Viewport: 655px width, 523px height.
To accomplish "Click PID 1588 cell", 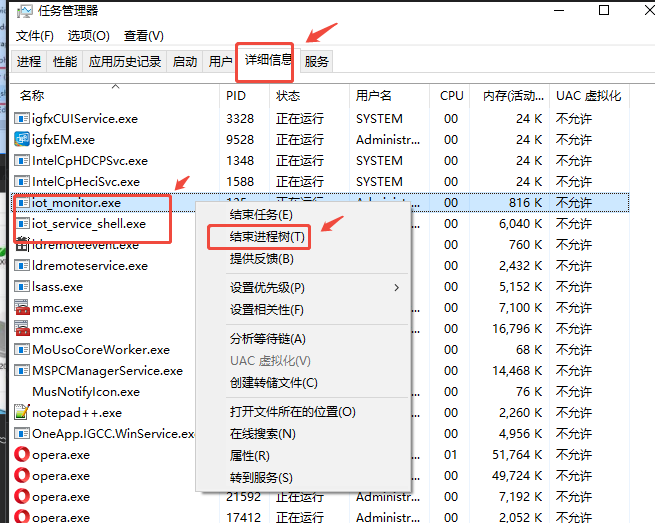I will pos(240,182).
